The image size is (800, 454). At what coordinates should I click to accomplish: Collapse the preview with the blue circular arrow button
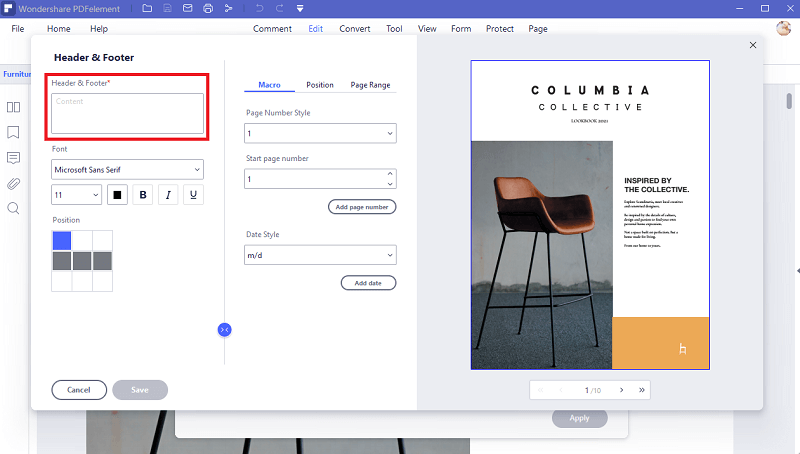[224, 330]
